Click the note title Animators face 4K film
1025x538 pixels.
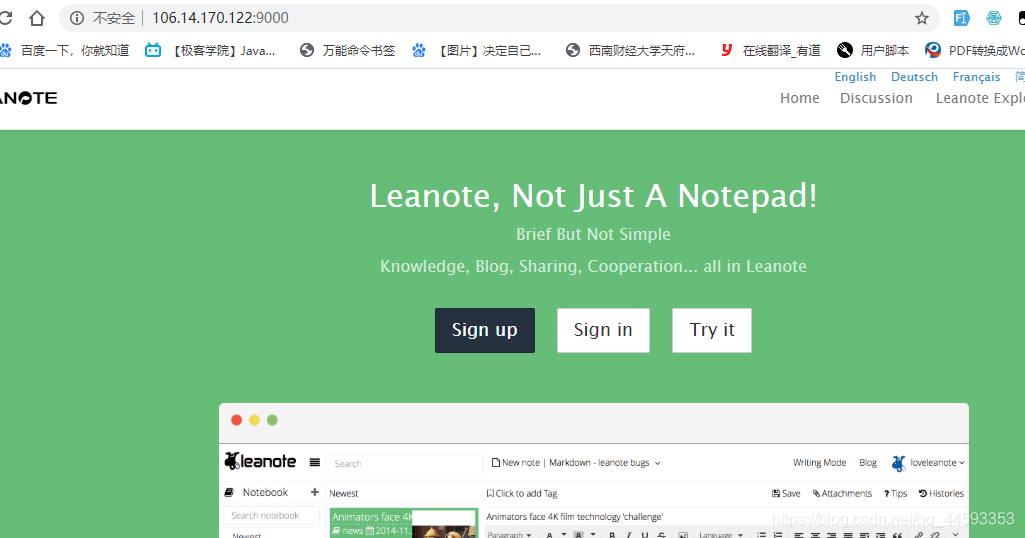click(x=575, y=516)
